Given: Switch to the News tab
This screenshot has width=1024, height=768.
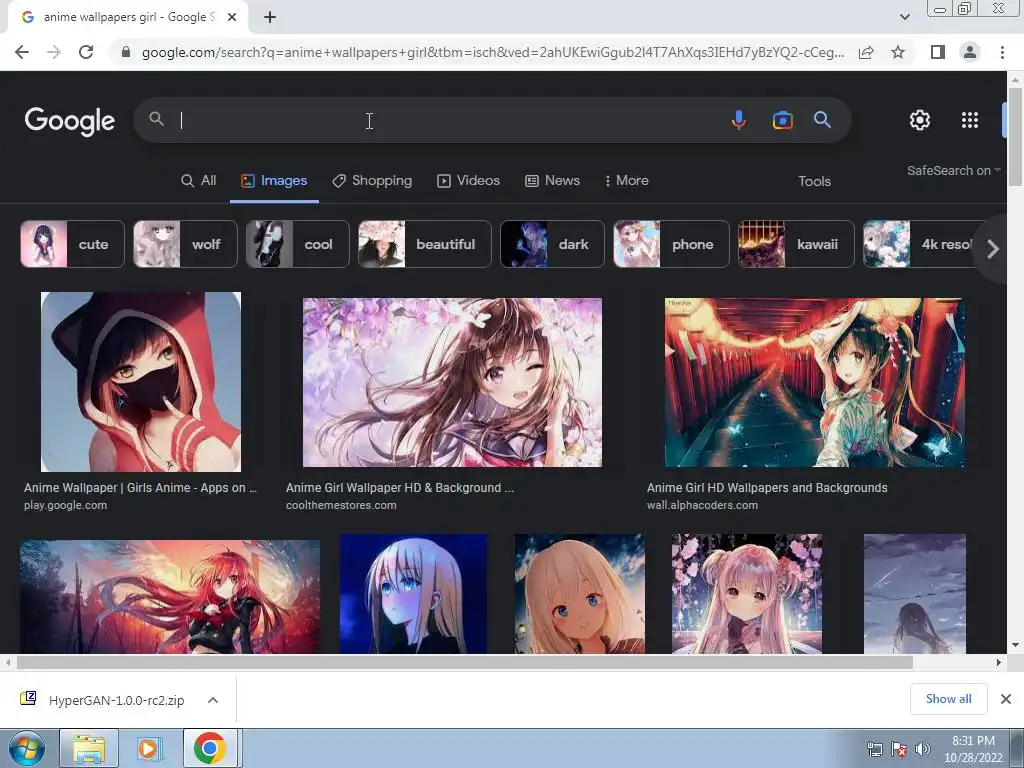Looking at the screenshot, I should point(552,181).
